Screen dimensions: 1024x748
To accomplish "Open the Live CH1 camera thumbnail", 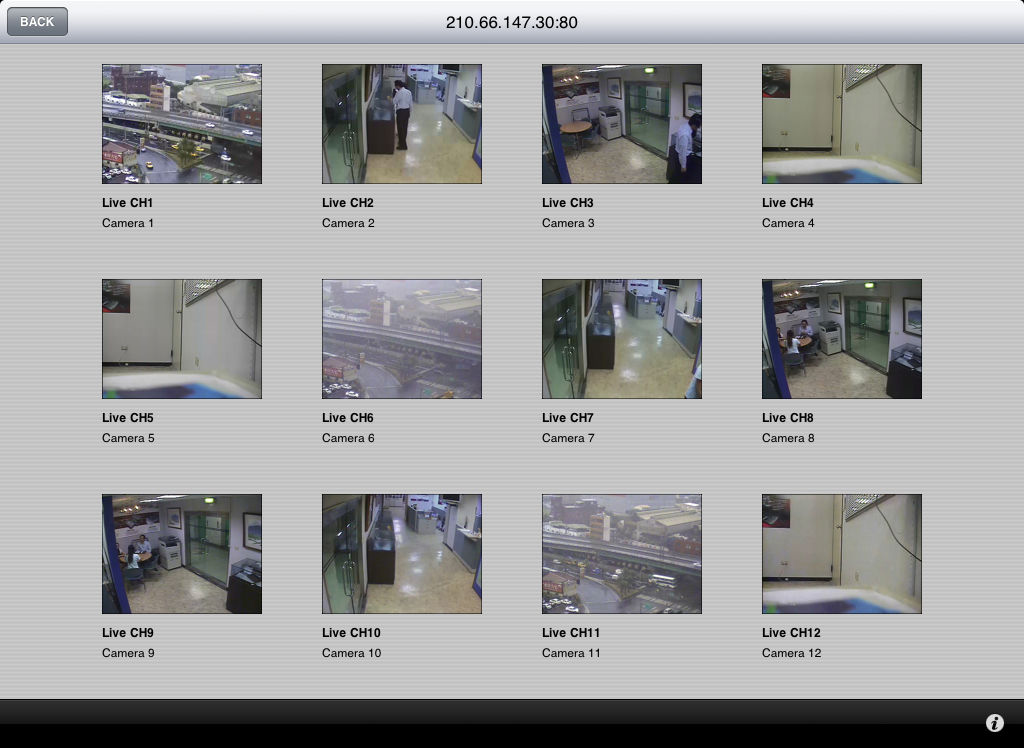I will coord(182,123).
